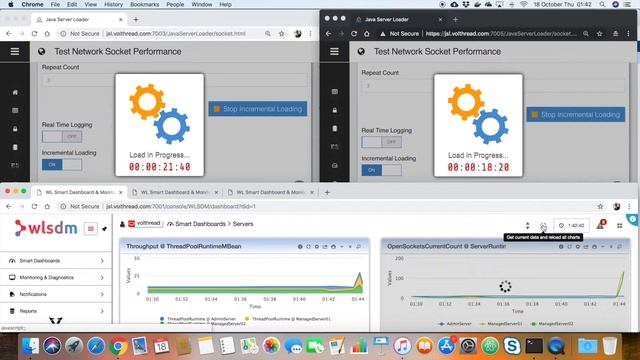Refresh the OpenSocketsCurrentCount chart panel

tap(569, 247)
